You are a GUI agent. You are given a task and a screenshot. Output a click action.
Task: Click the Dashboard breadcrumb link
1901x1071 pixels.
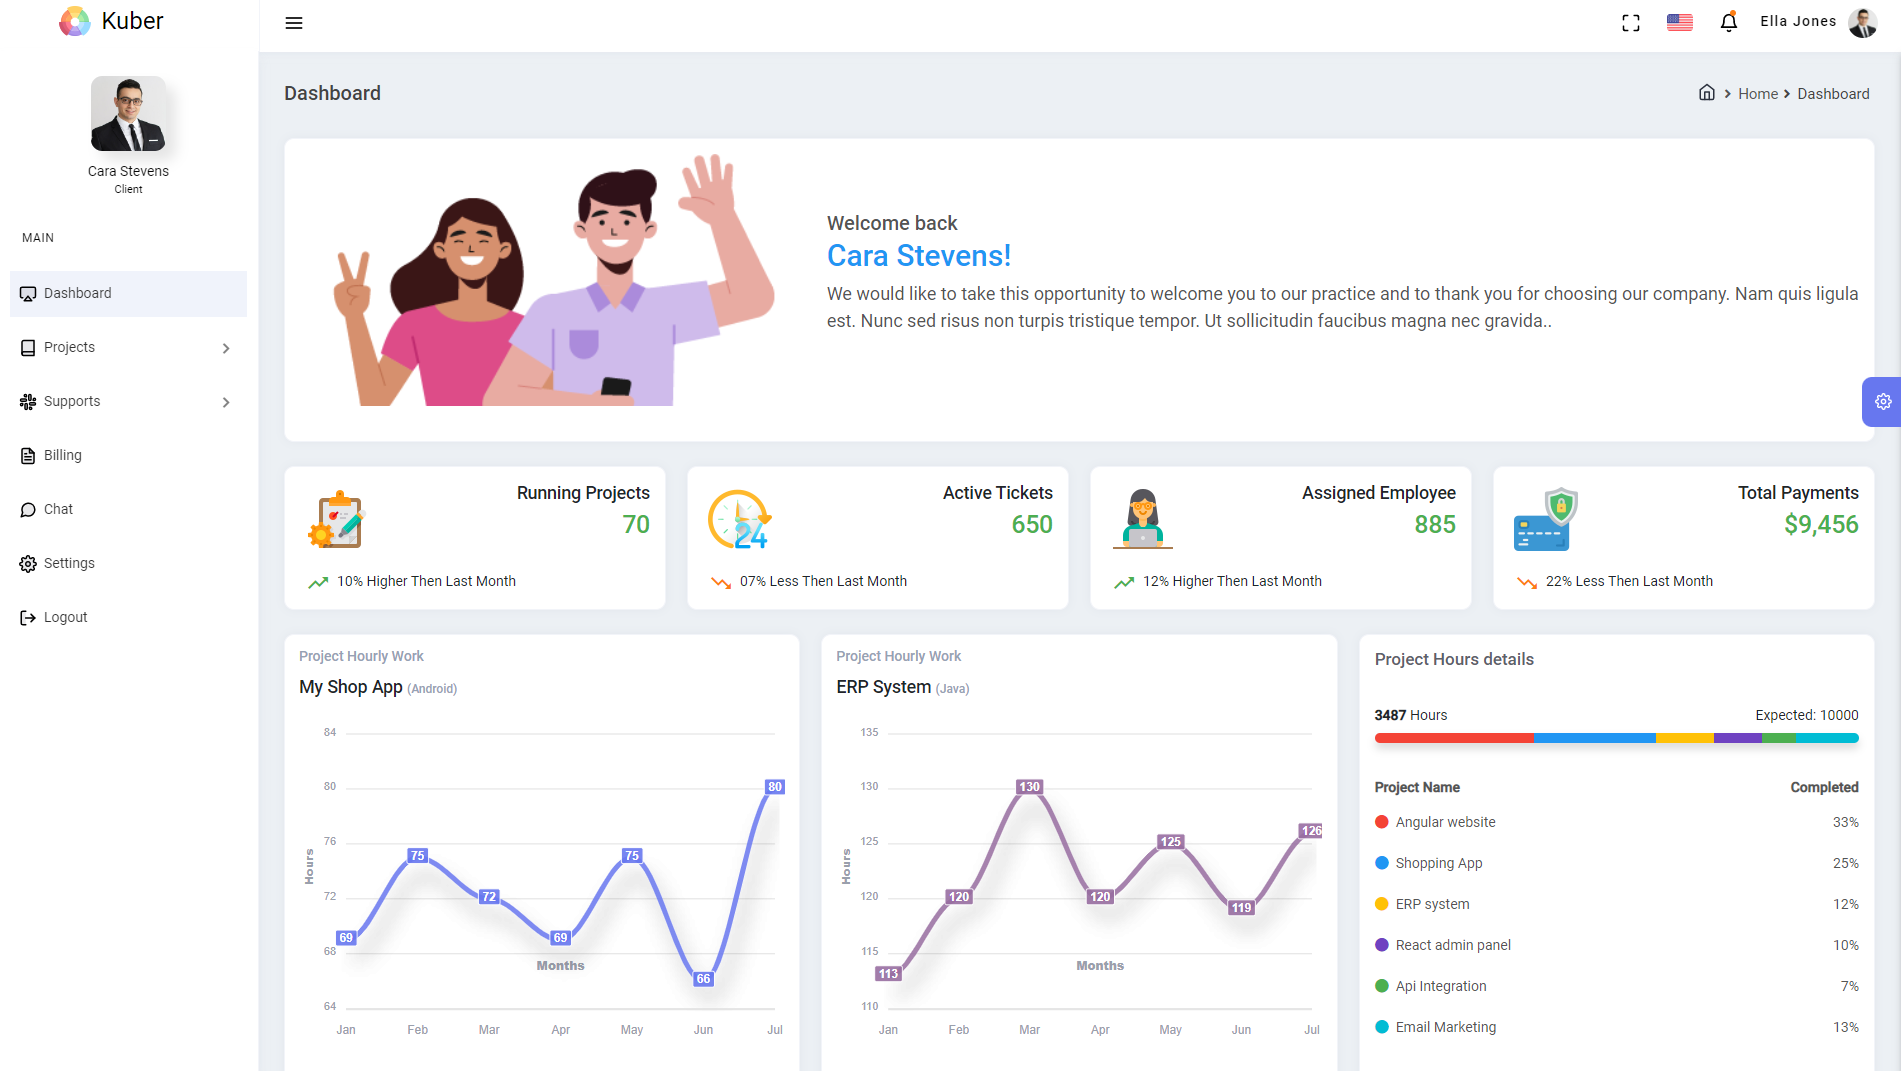(1833, 94)
